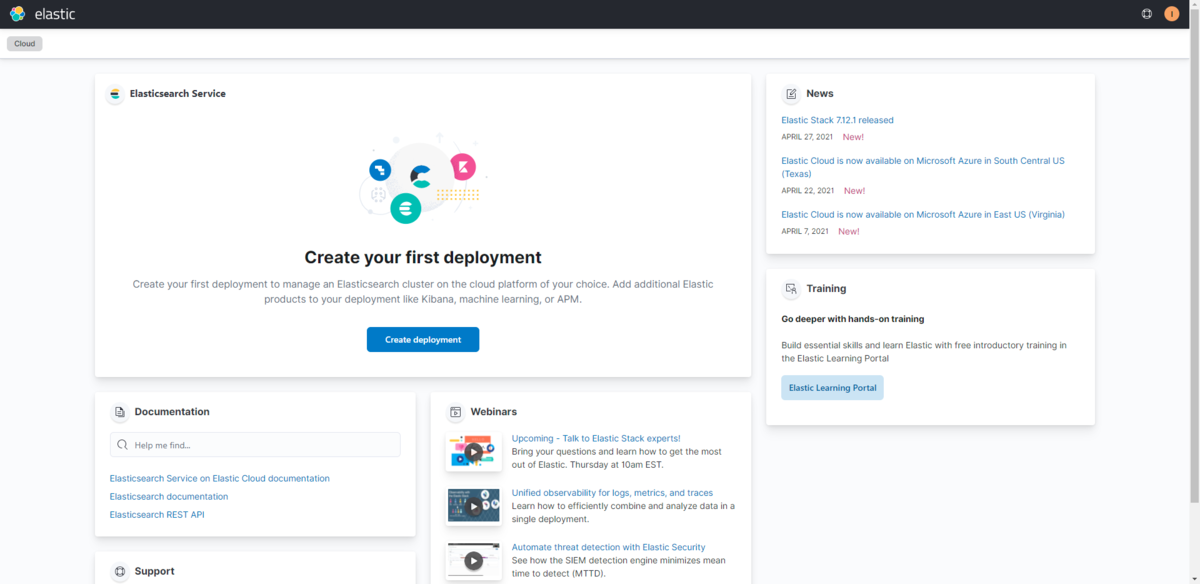Click the Support lifebuoy icon
The image size is (1200, 584).
[120, 572]
